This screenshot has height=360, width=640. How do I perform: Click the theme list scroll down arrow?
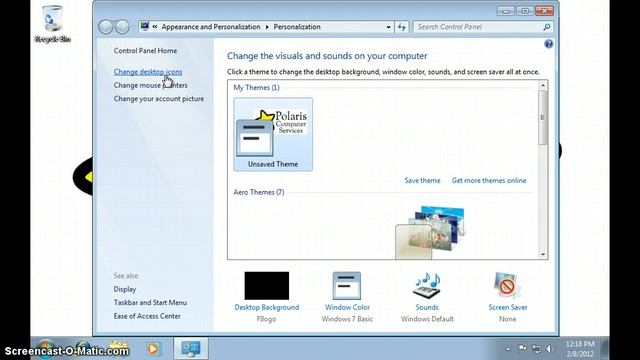tap(543, 254)
